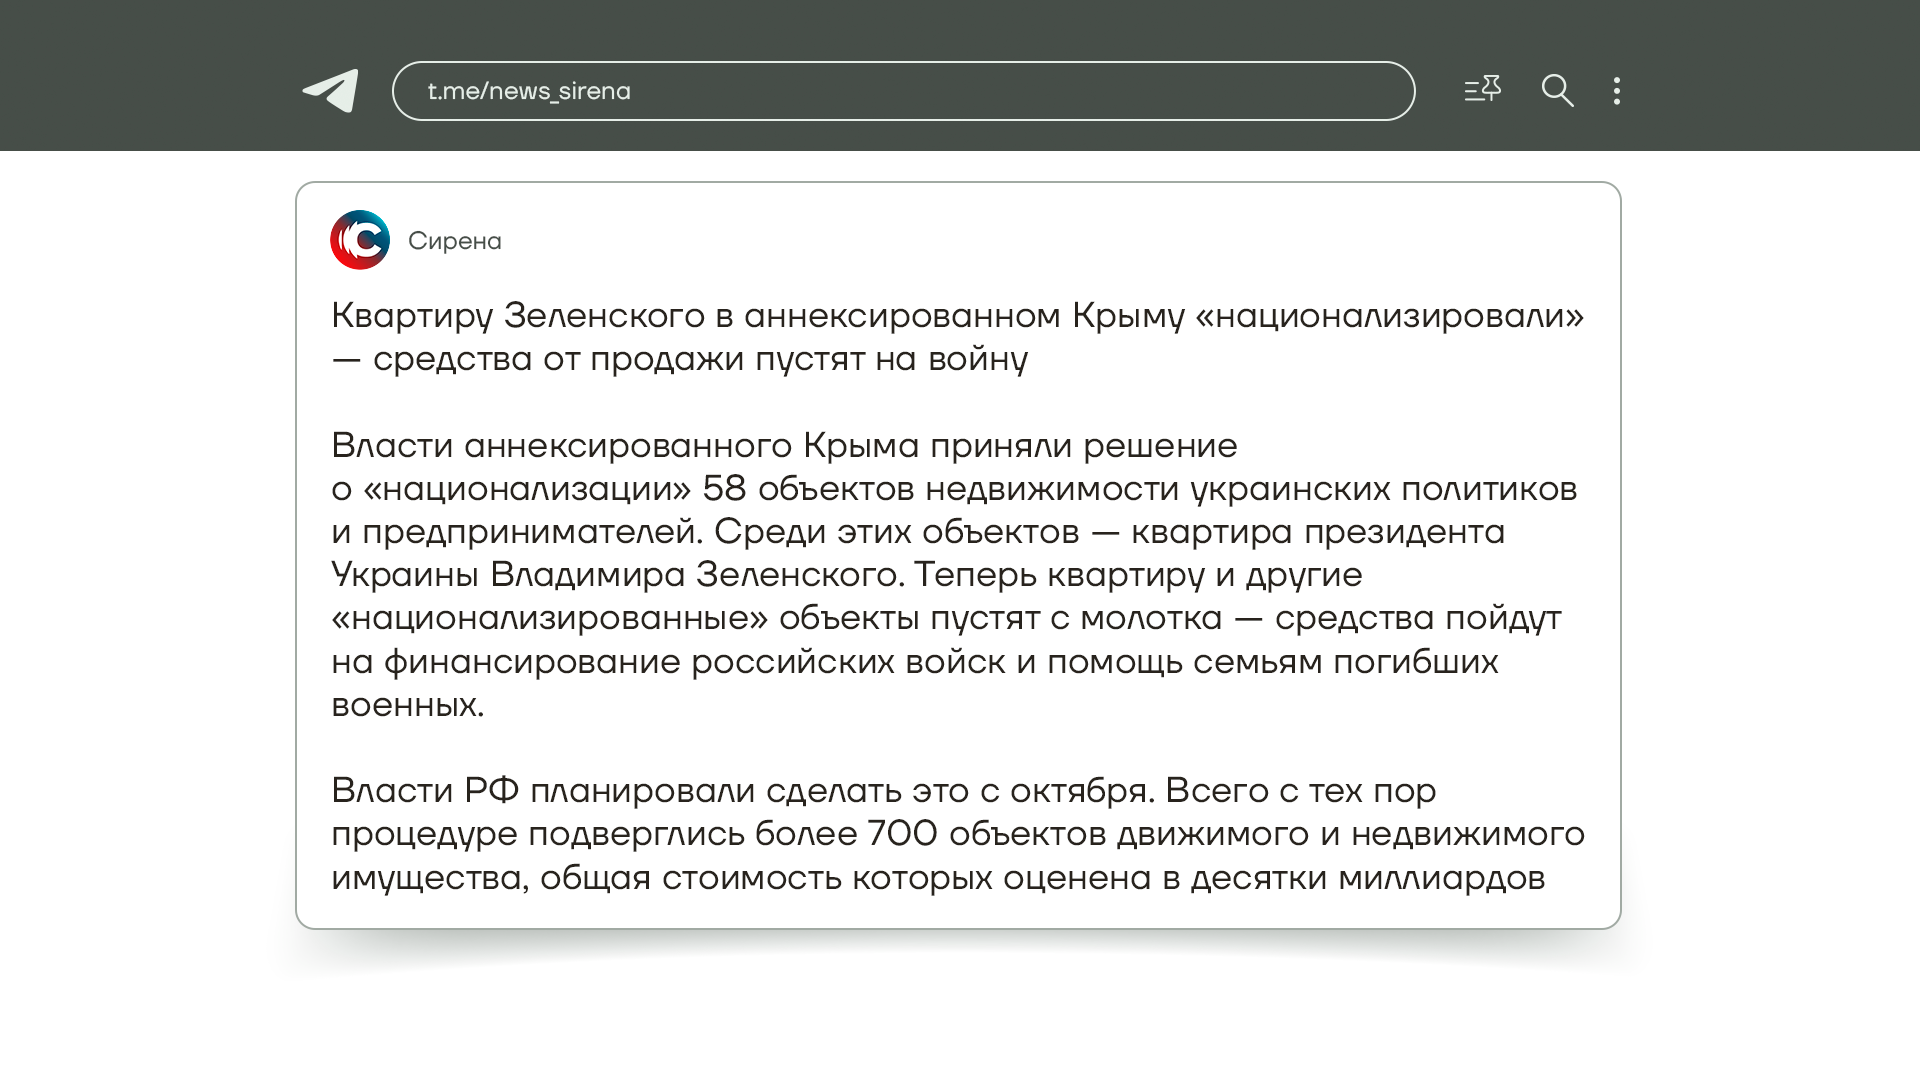Click the phrase 'десятки миллиардов' at the post's end

(x=1367, y=878)
